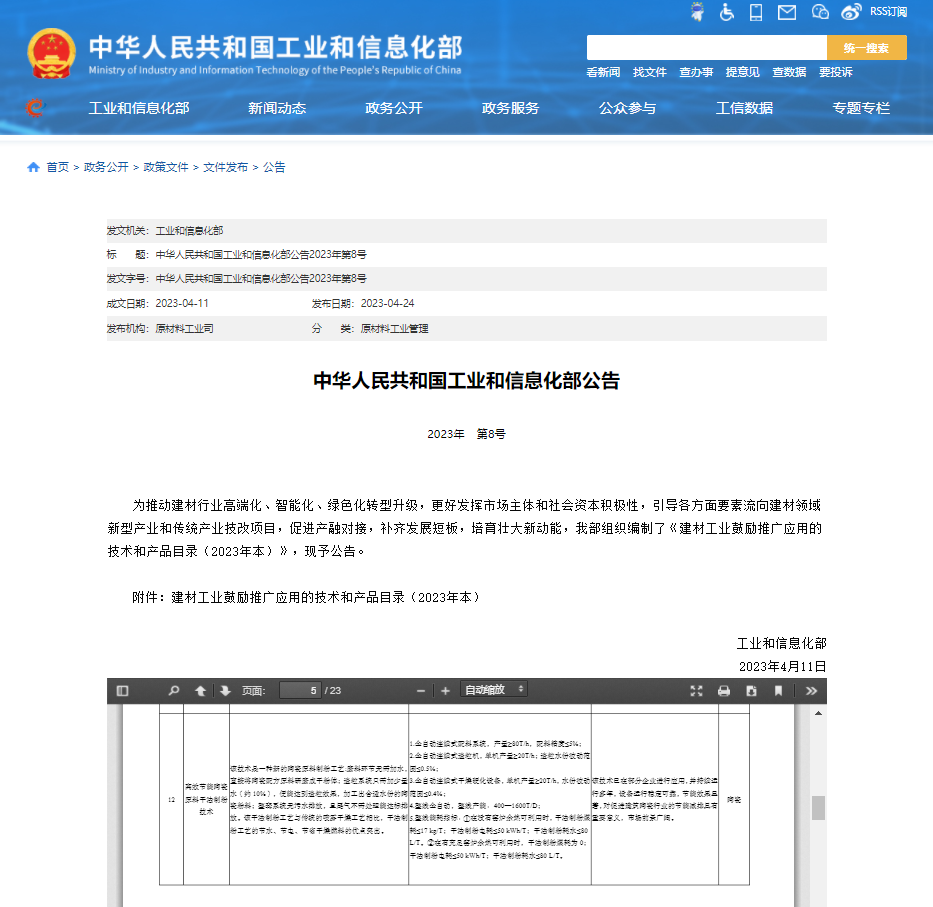
Task: Go to next PDF page
Action: point(225,690)
